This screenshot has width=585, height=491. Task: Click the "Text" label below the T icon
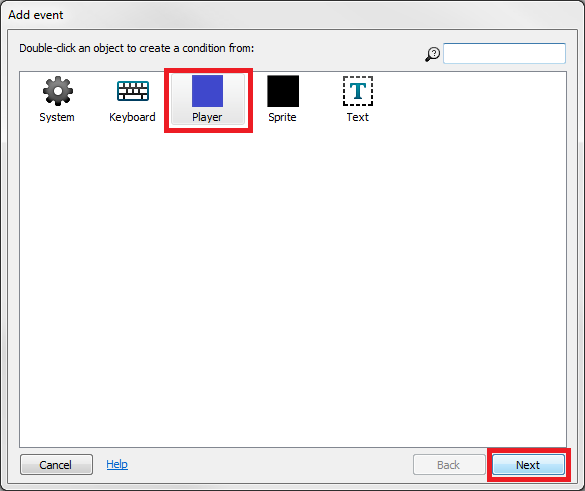point(357,117)
